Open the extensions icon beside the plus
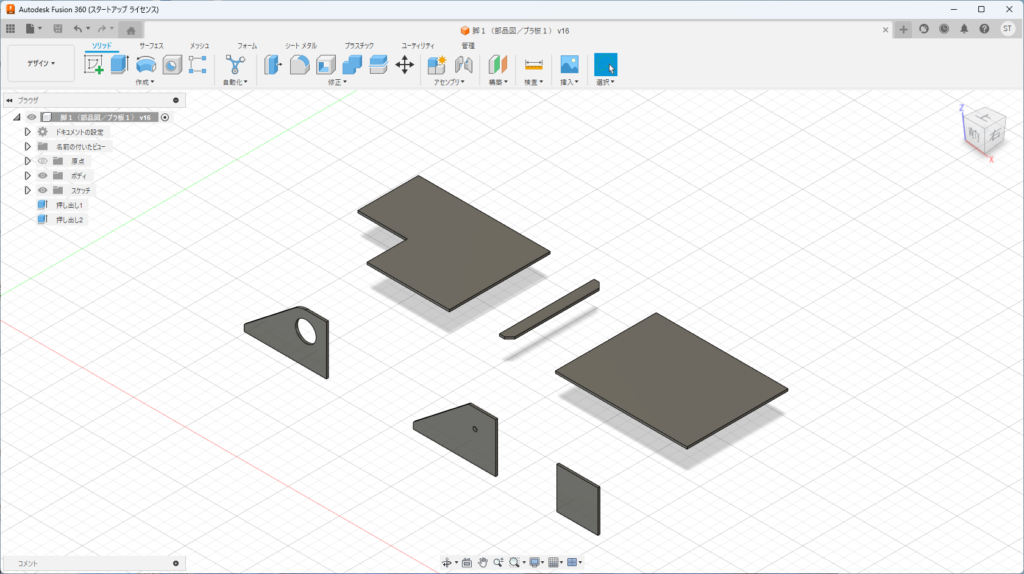Screen dimensions: 1024x574 click(923, 29)
